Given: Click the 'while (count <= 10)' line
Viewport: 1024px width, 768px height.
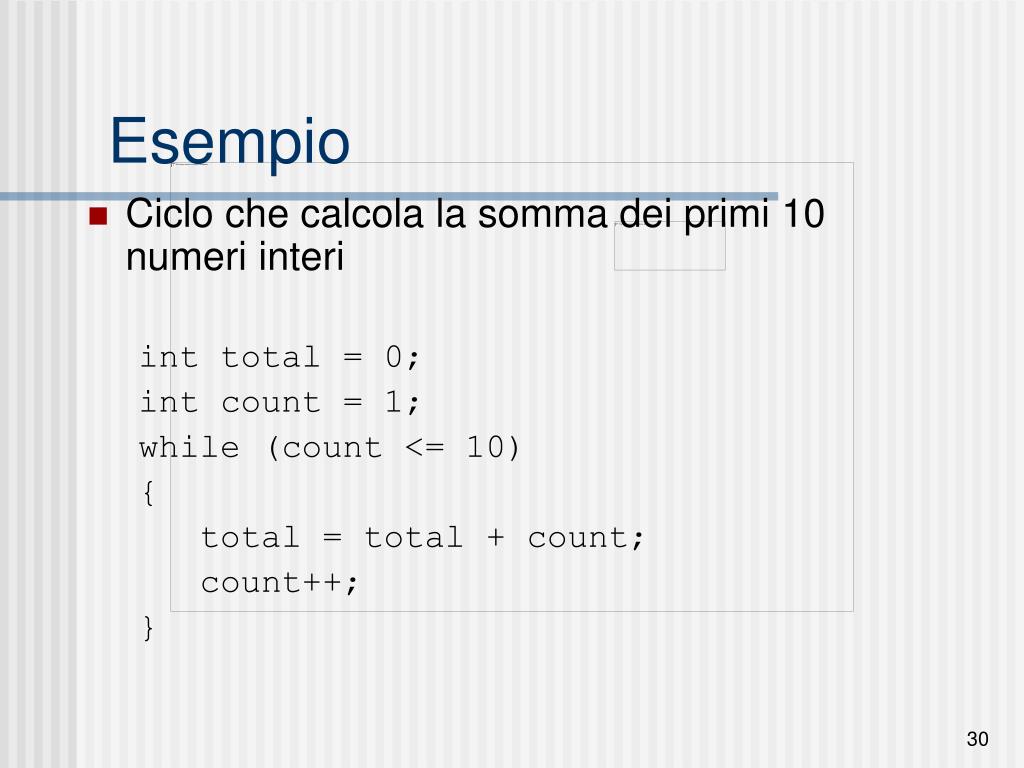Looking at the screenshot, I should 330,448.
